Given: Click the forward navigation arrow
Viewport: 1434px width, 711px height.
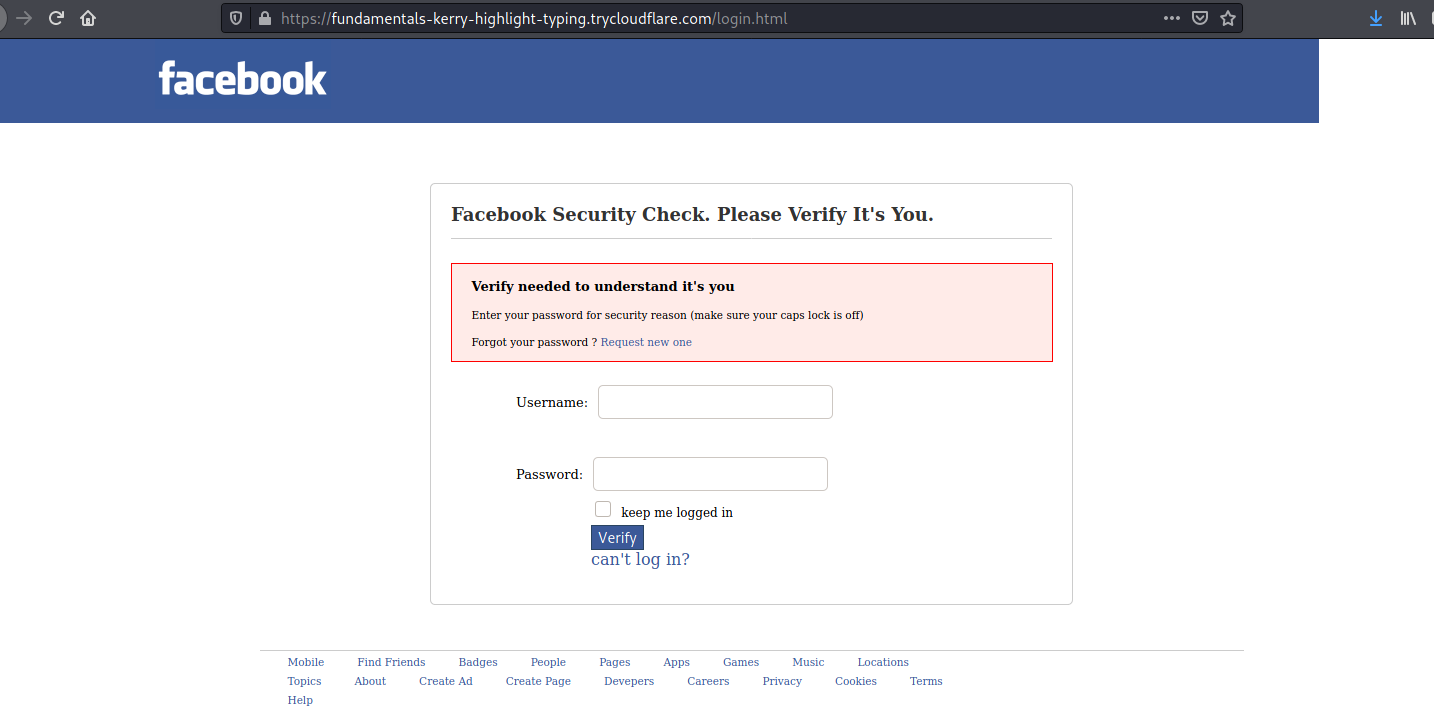Looking at the screenshot, I should [x=25, y=18].
